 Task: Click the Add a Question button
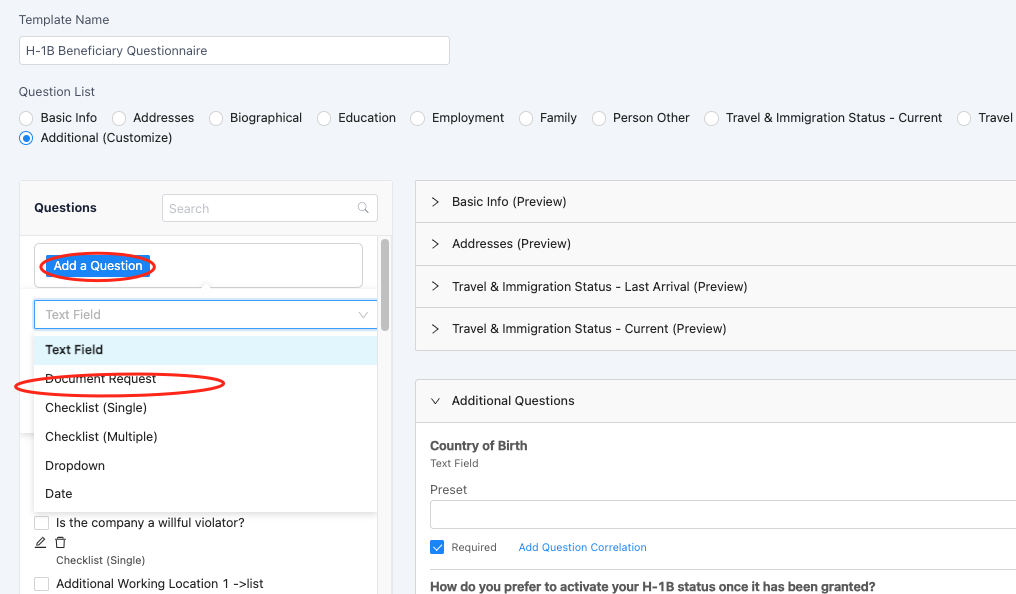click(x=98, y=266)
